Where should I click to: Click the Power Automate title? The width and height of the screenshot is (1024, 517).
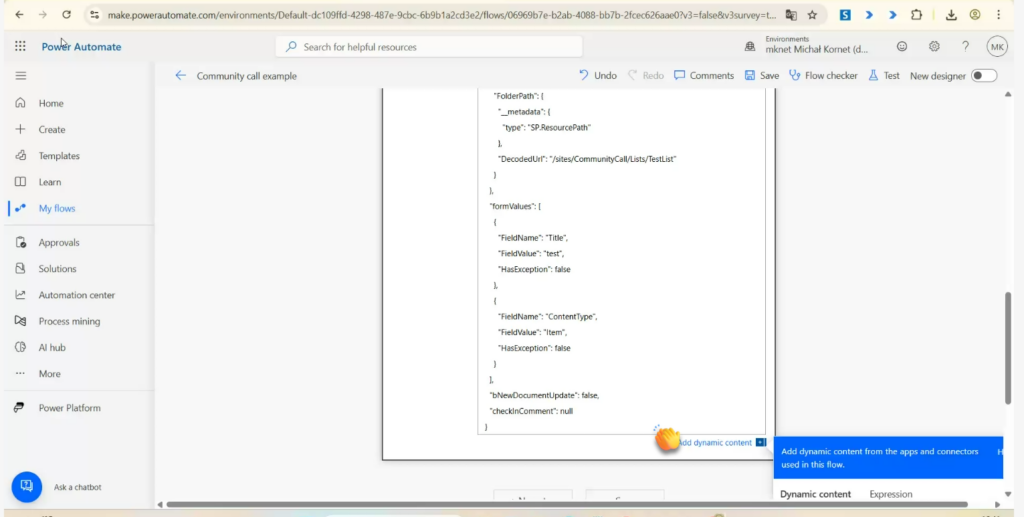(81, 47)
